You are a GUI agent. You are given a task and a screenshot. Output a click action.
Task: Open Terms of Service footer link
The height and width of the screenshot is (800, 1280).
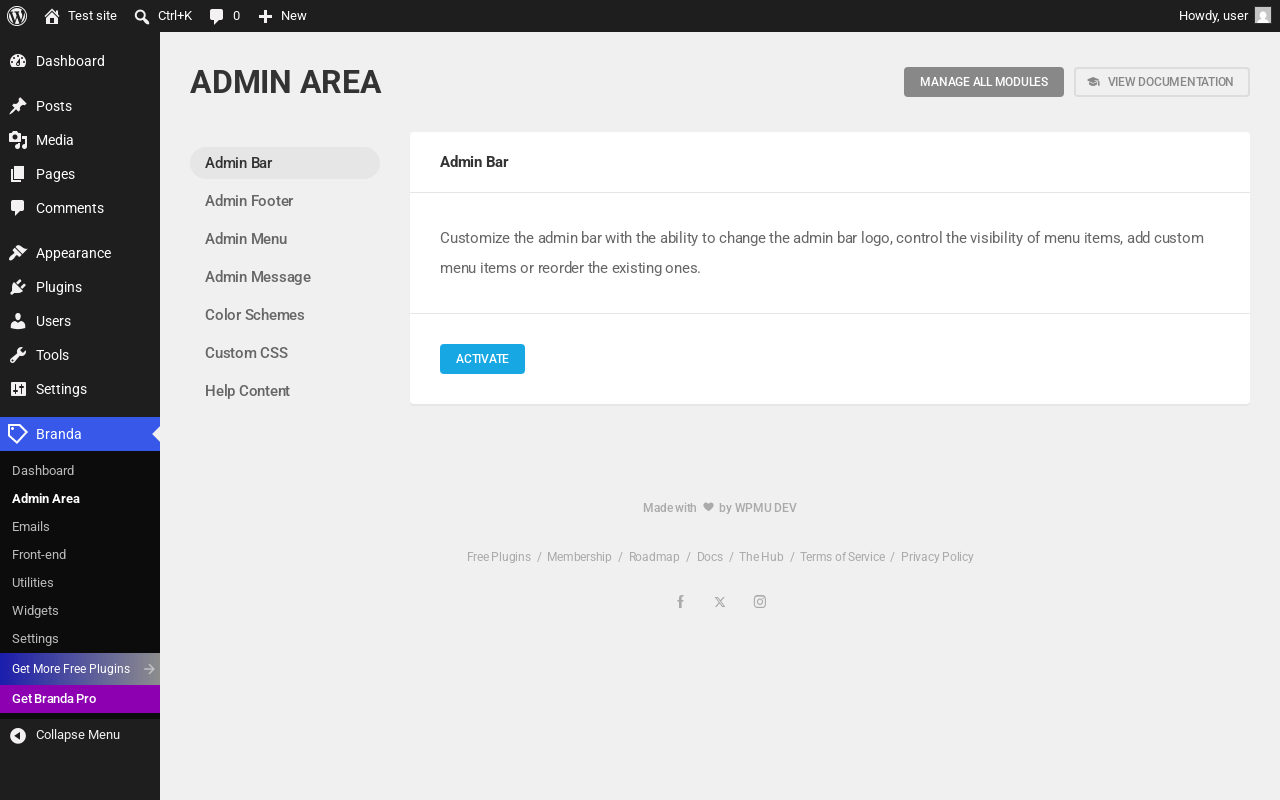842,557
